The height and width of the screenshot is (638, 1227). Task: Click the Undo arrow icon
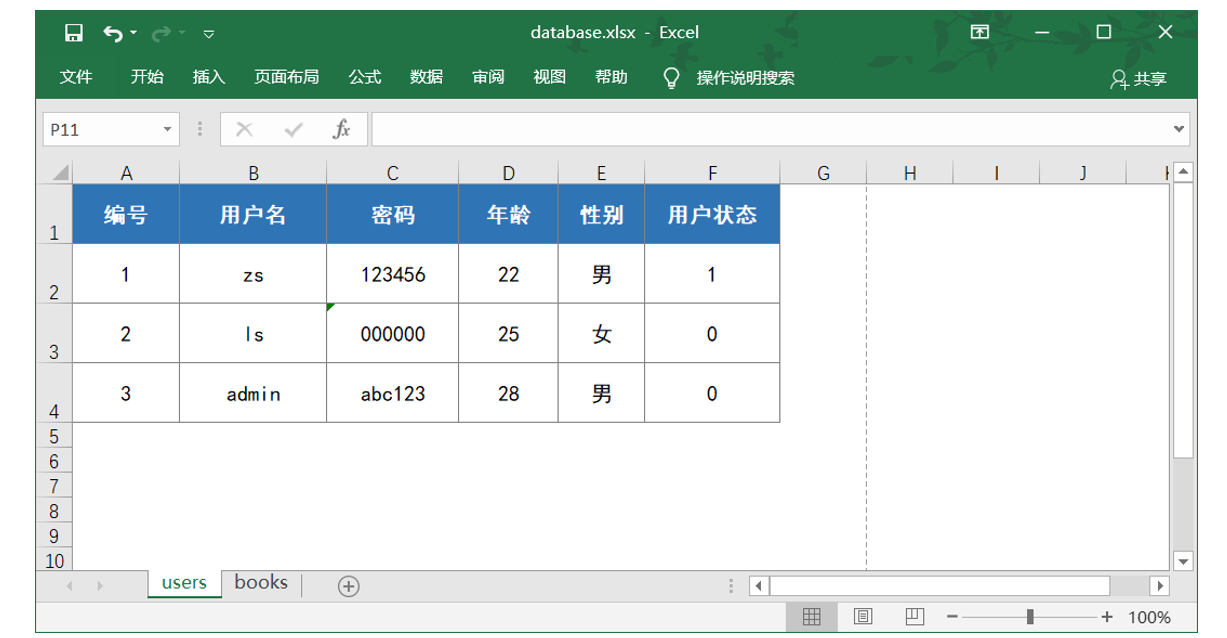[112, 31]
